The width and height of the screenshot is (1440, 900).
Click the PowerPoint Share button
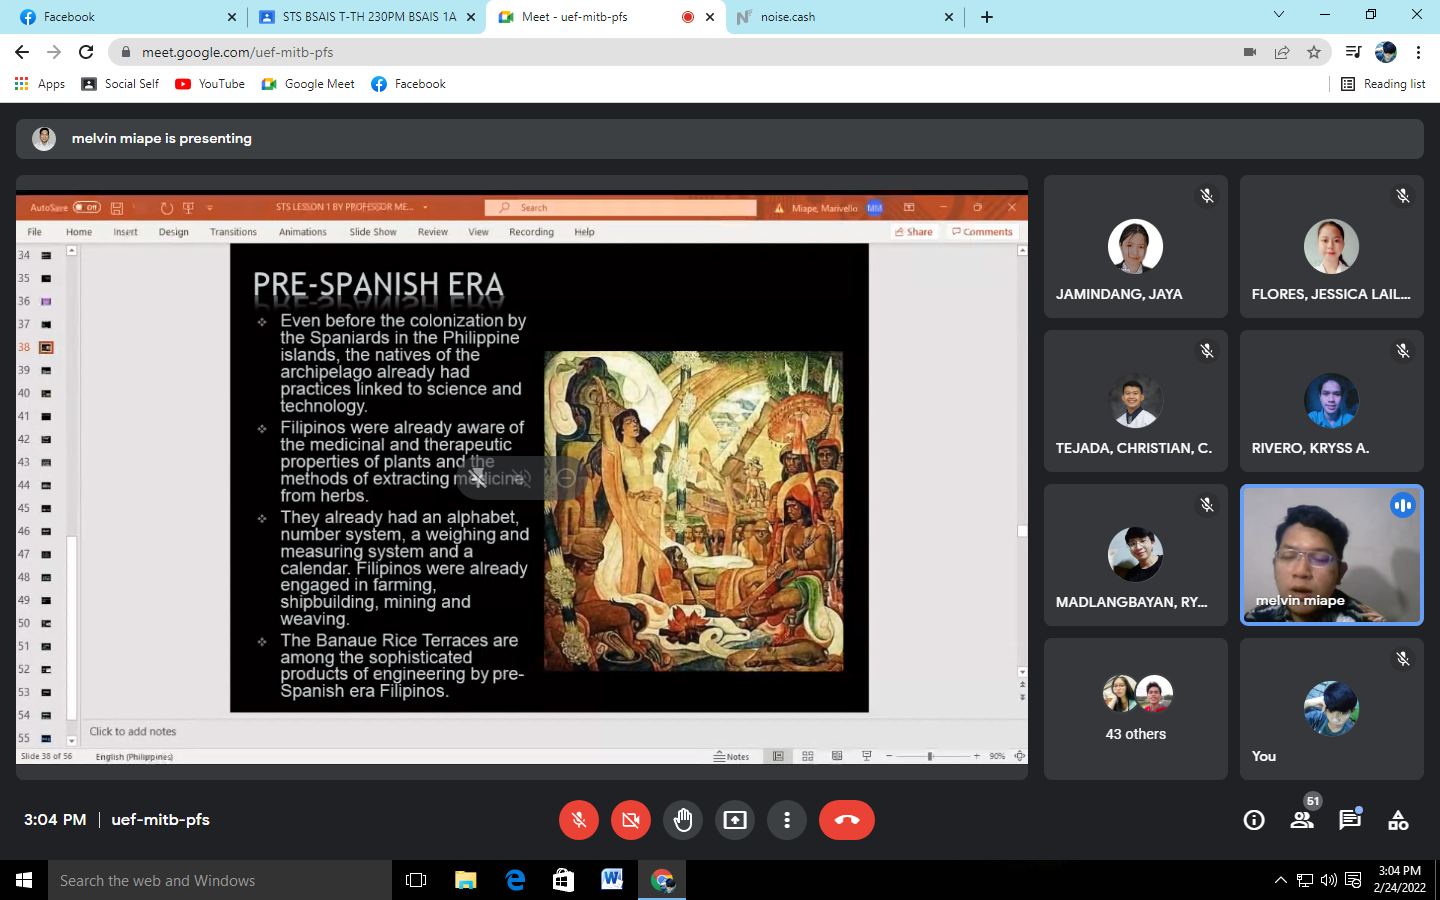pos(914,232)
